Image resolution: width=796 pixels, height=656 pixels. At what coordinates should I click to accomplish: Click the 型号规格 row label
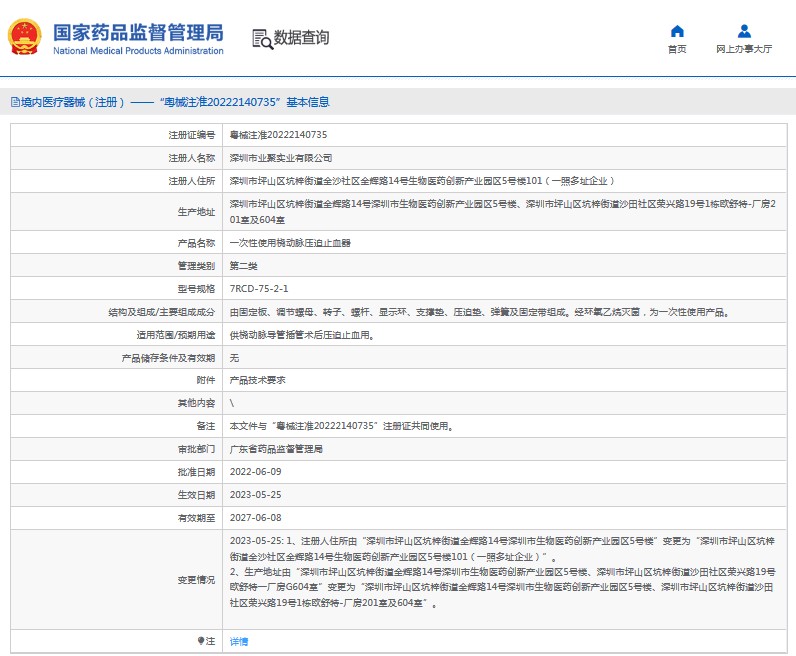196,288
